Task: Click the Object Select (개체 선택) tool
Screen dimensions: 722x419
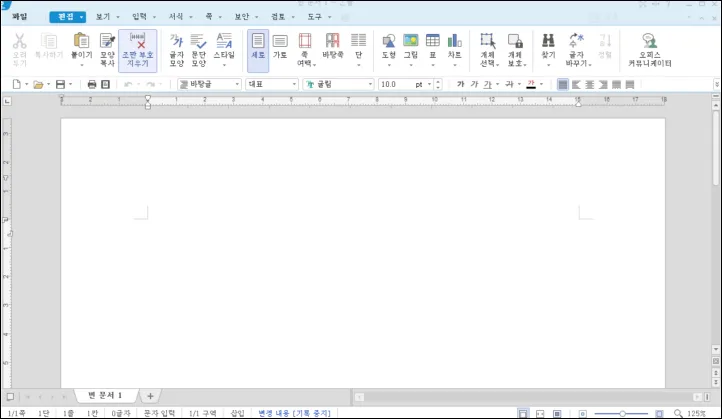Action: click(488, 50)
